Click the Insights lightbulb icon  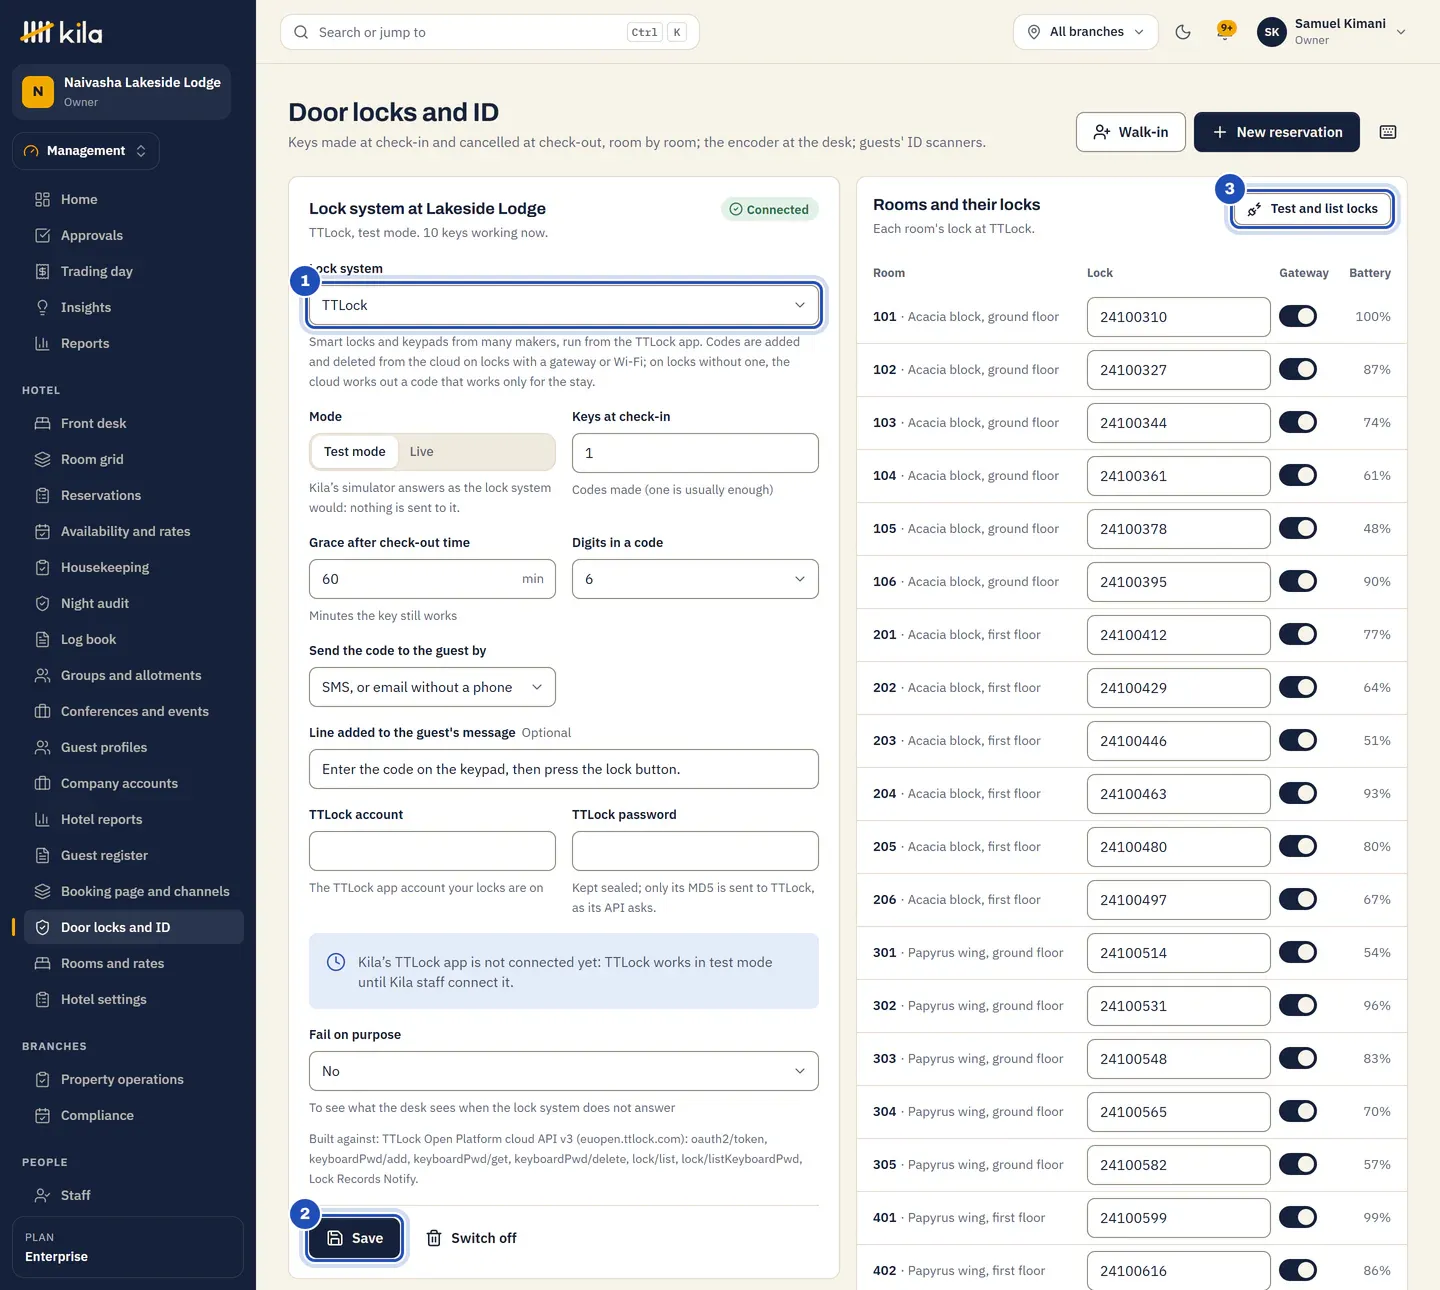coord(42,307)
